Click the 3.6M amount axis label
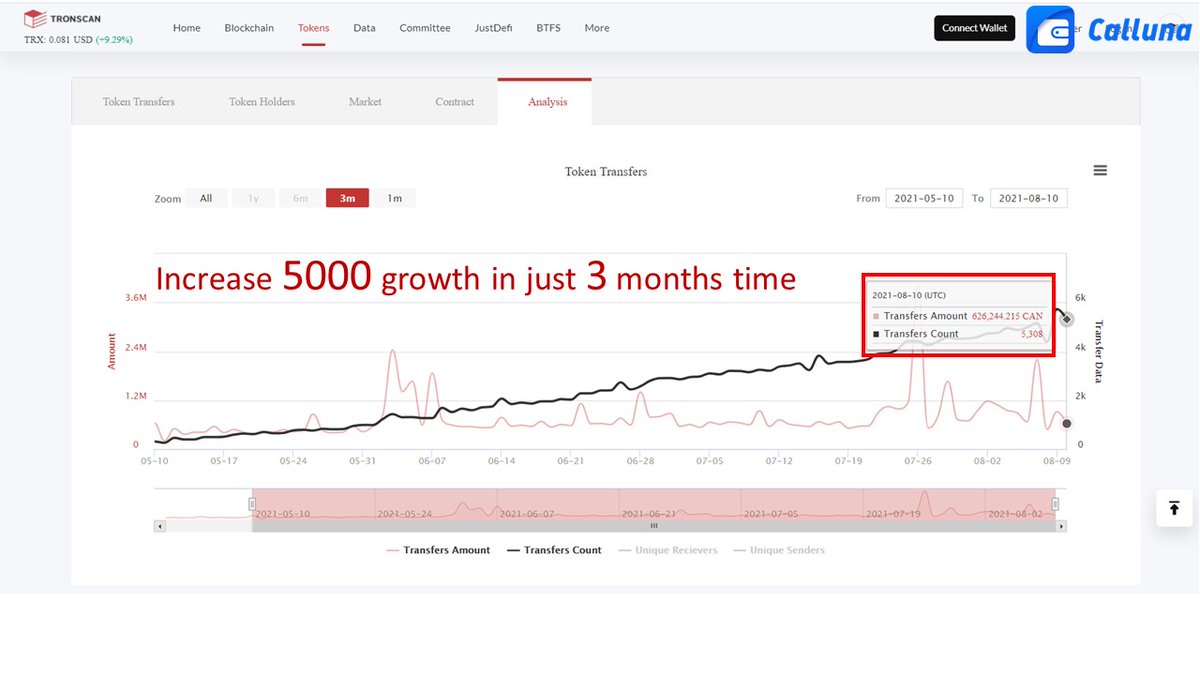The width and height of the screenshot is (1200, 675). [x=137, y=298]
